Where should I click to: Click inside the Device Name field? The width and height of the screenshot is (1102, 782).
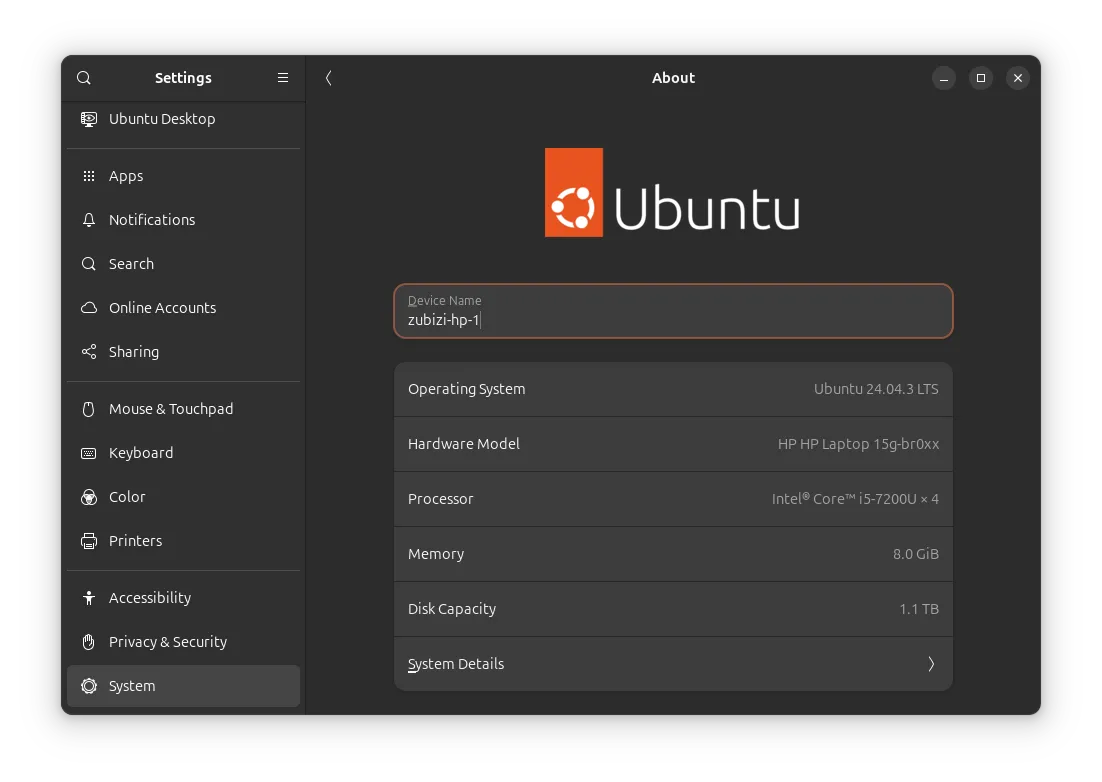pyautogui.click(x=673, y=318)
